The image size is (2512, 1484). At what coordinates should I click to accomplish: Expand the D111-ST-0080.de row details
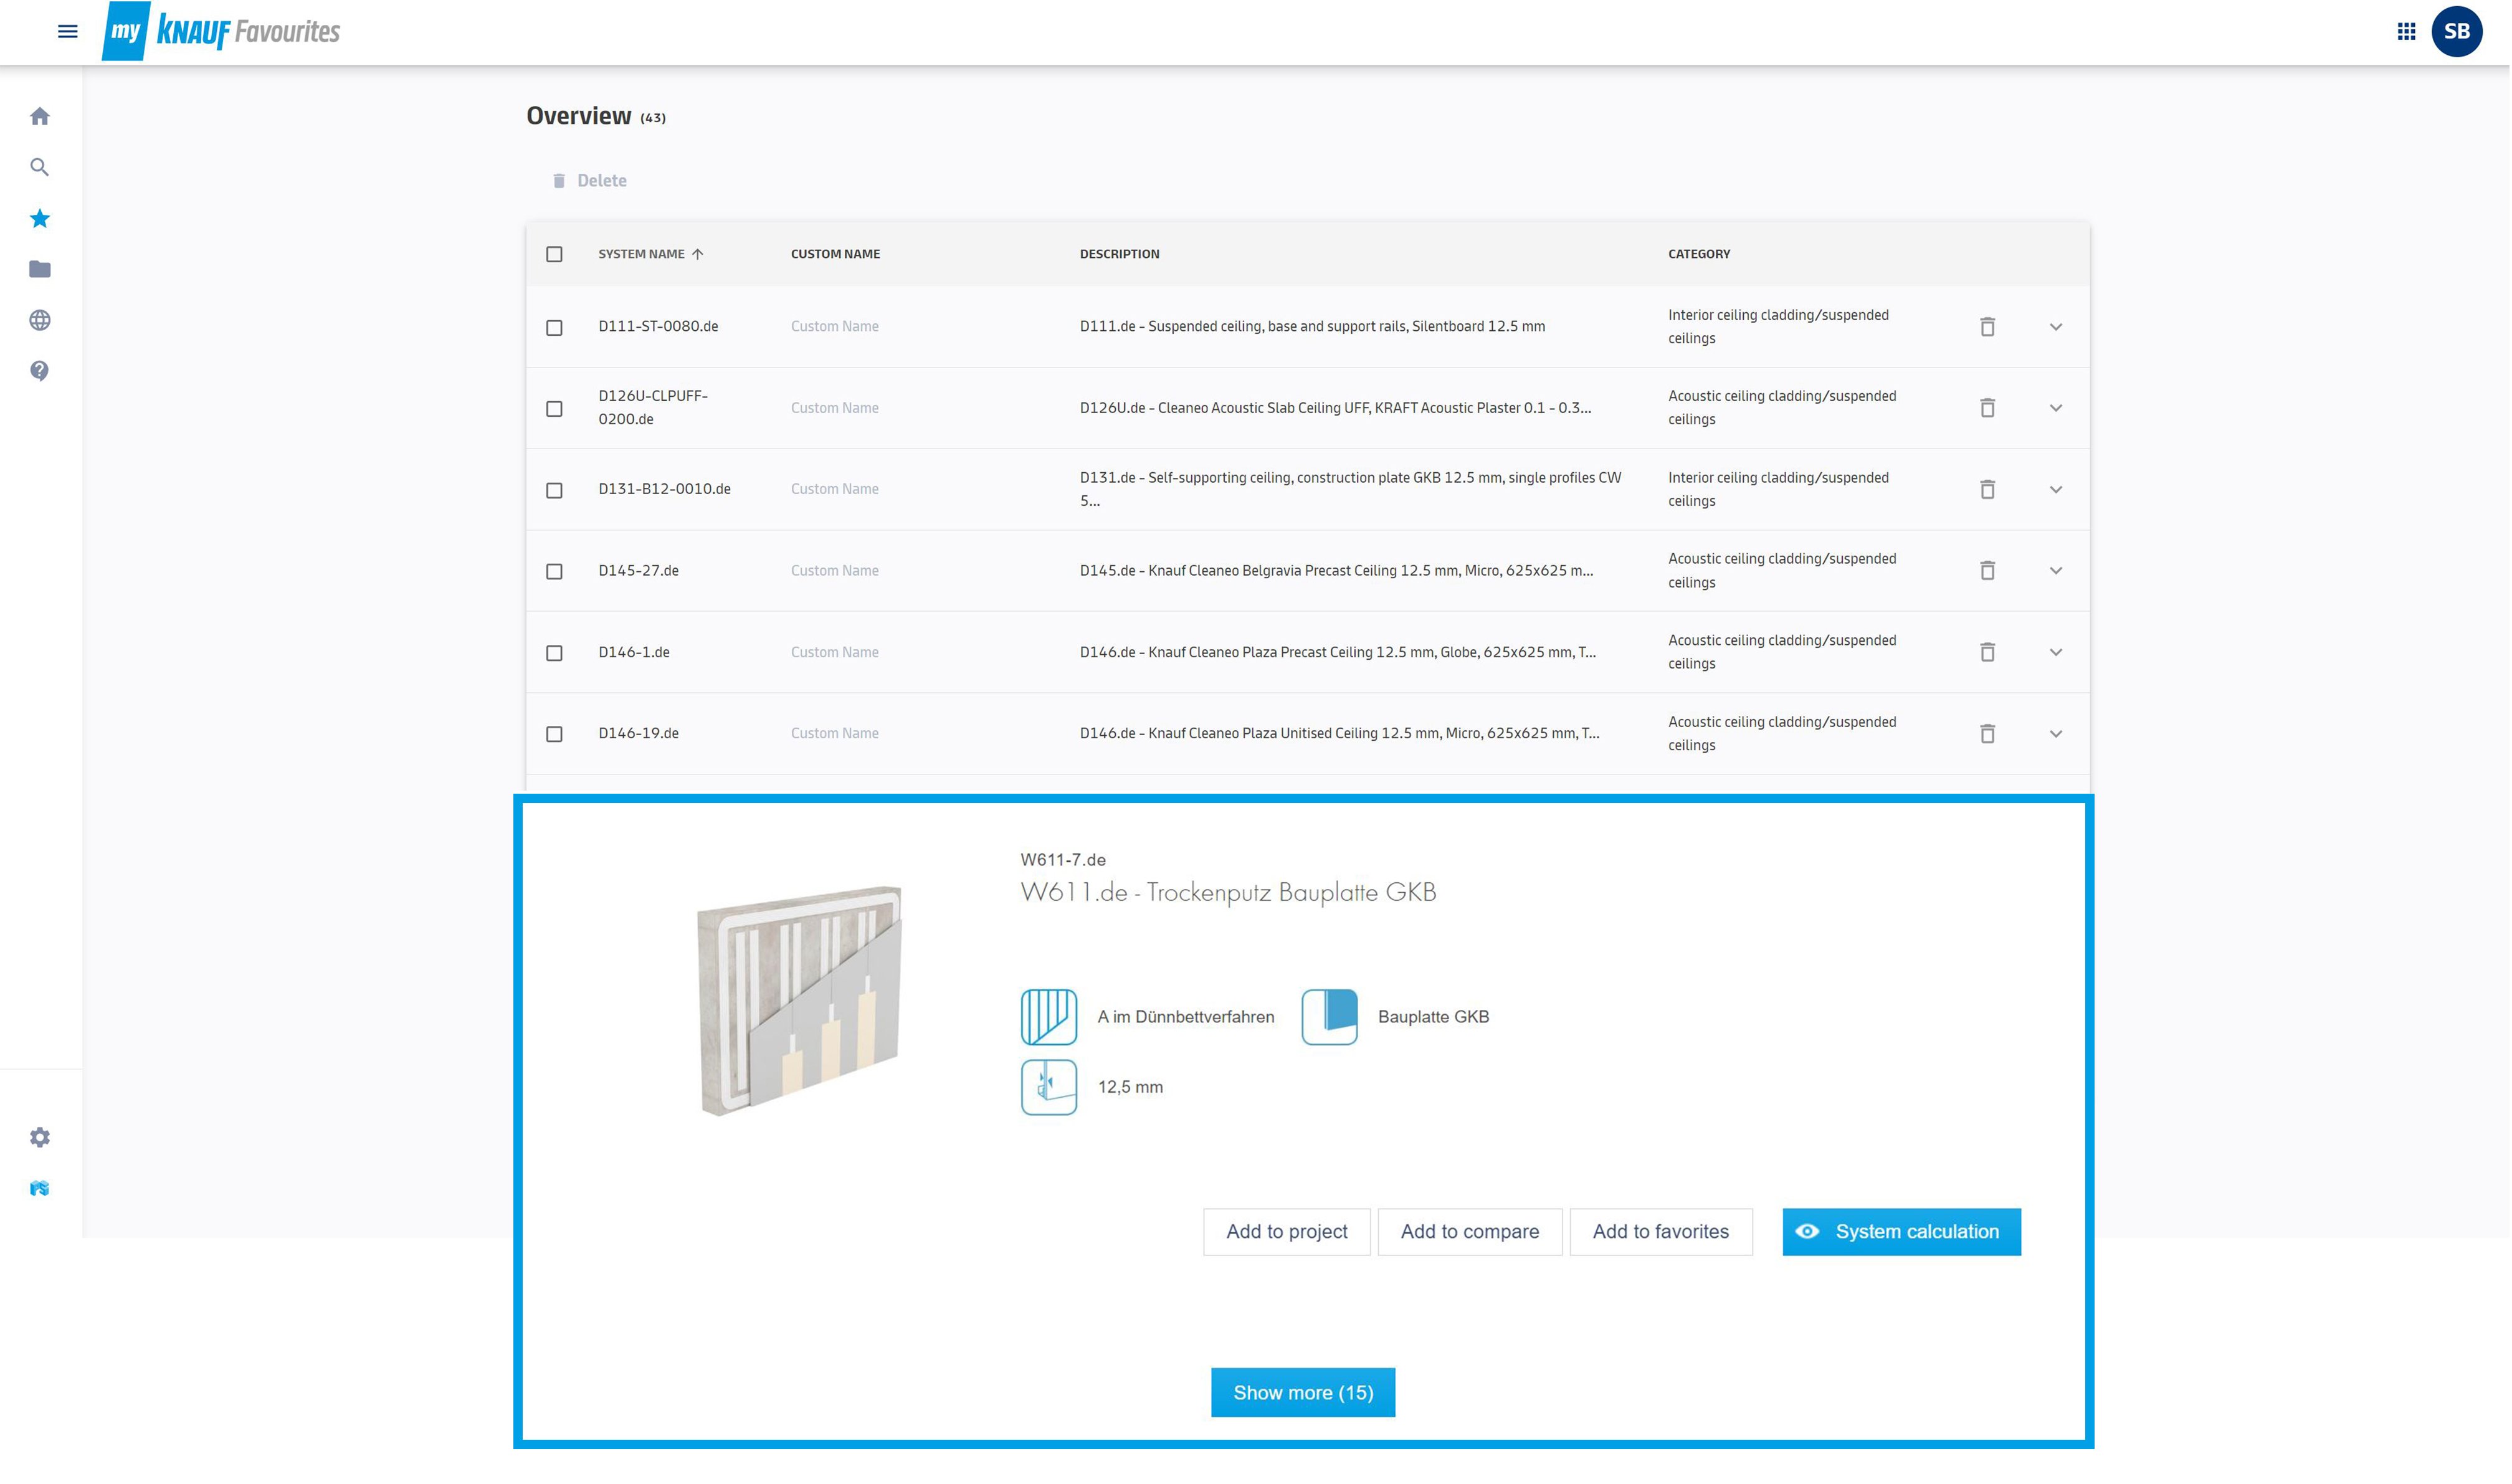[x=2057, y=327]
